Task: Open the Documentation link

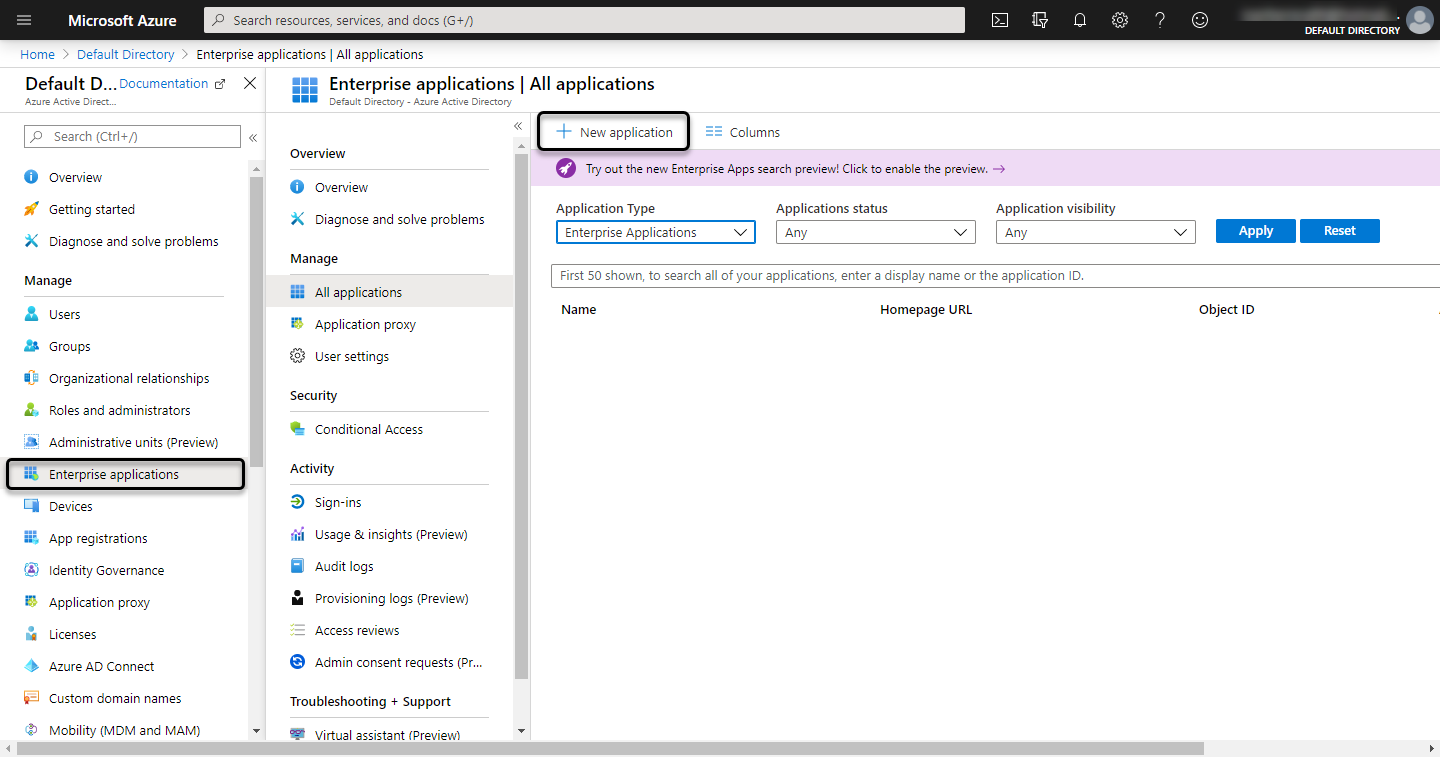Action: 172,83
